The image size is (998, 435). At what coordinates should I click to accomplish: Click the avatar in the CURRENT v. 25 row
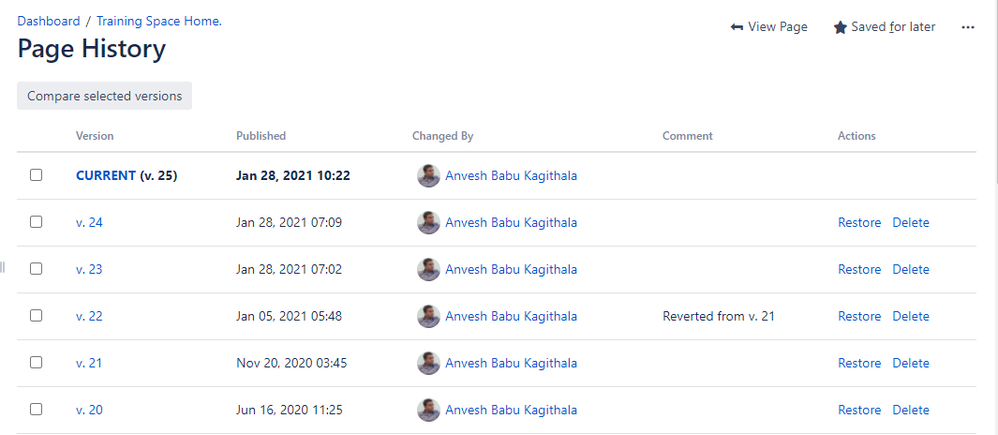[x=428, y=176]
